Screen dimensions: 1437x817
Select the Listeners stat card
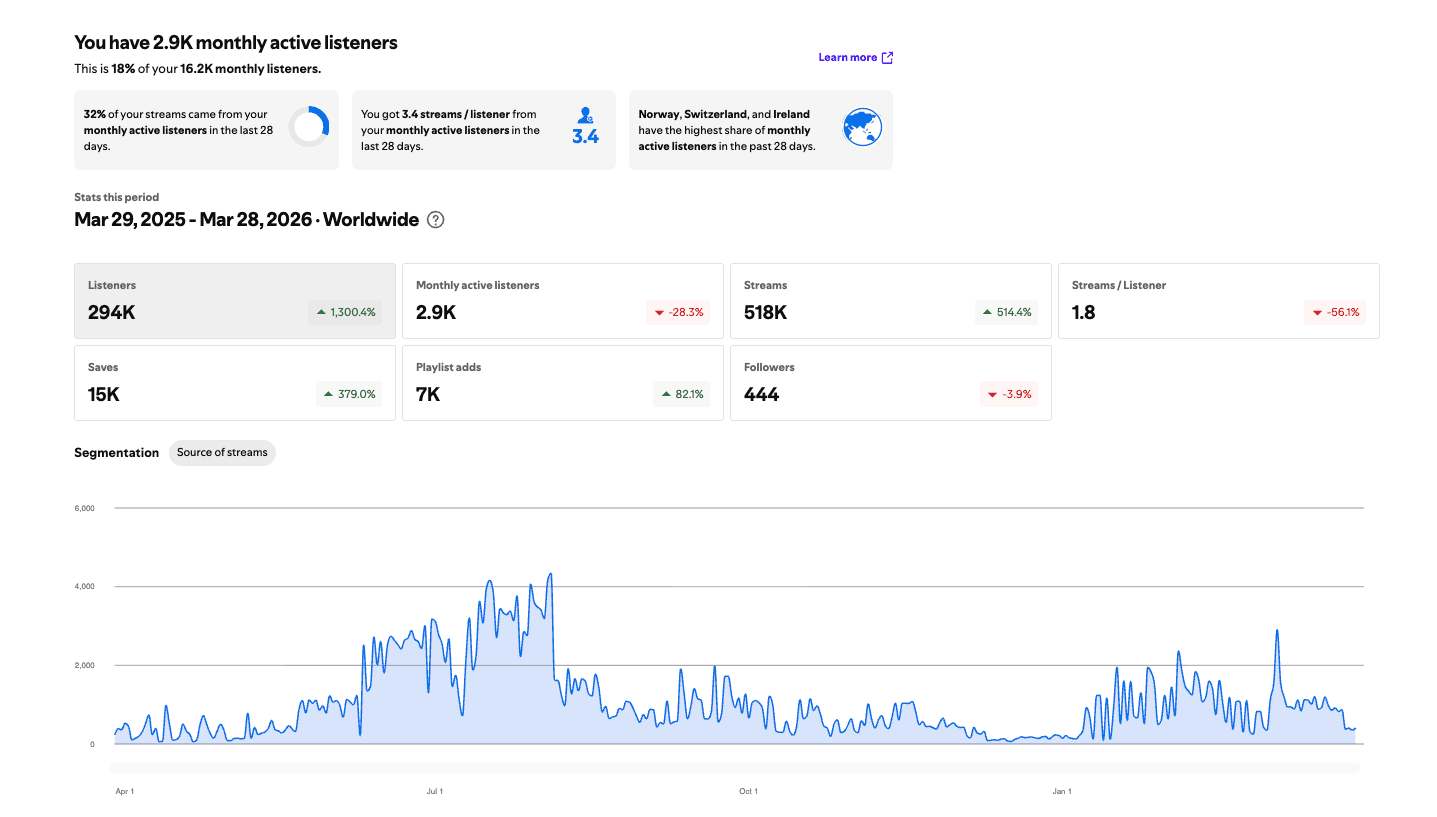coord(235,301)
